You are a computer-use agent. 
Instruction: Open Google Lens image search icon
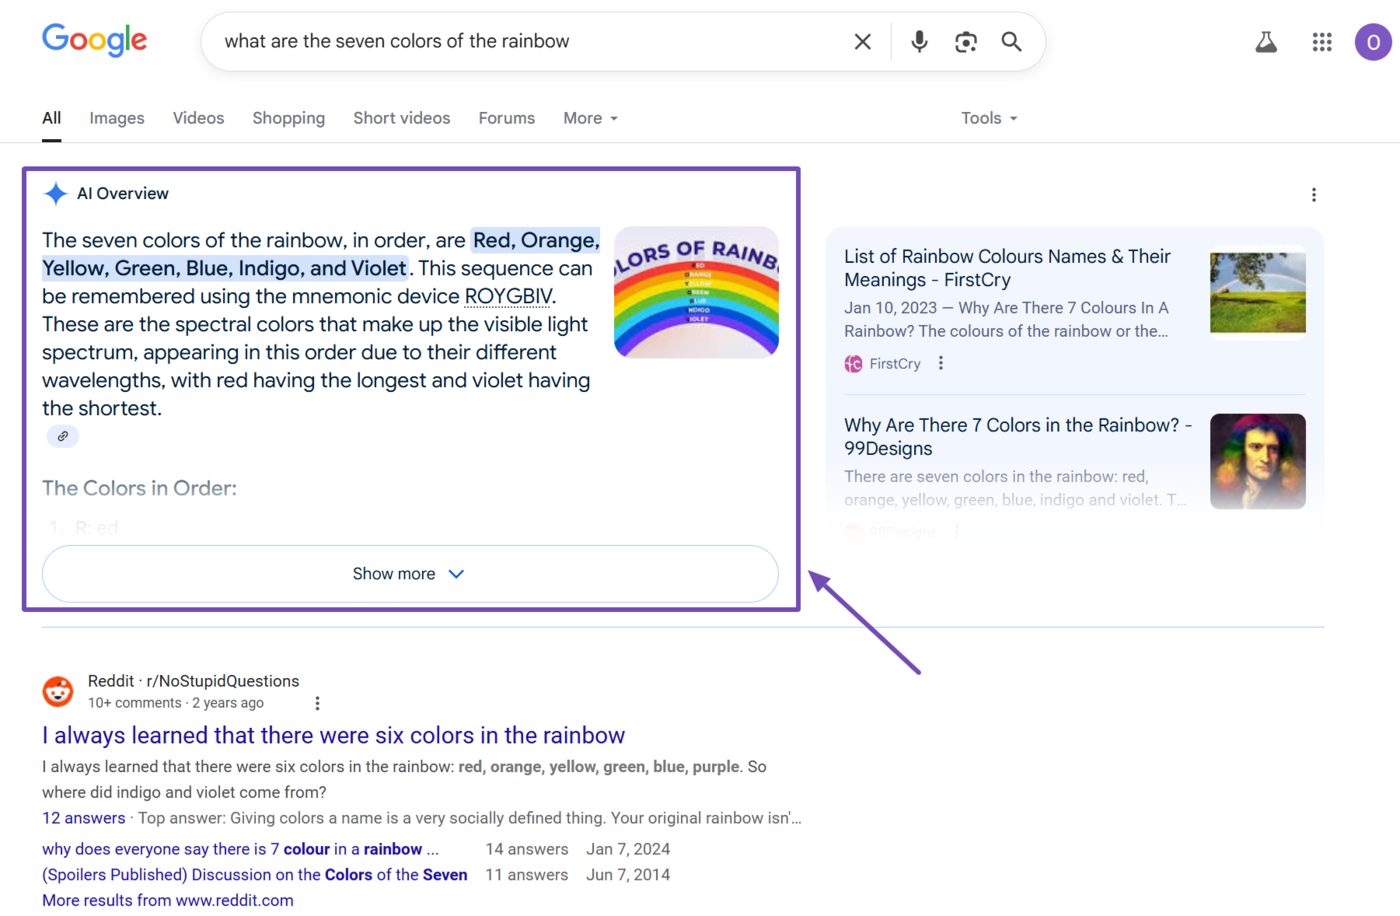[x=965, y=42]
